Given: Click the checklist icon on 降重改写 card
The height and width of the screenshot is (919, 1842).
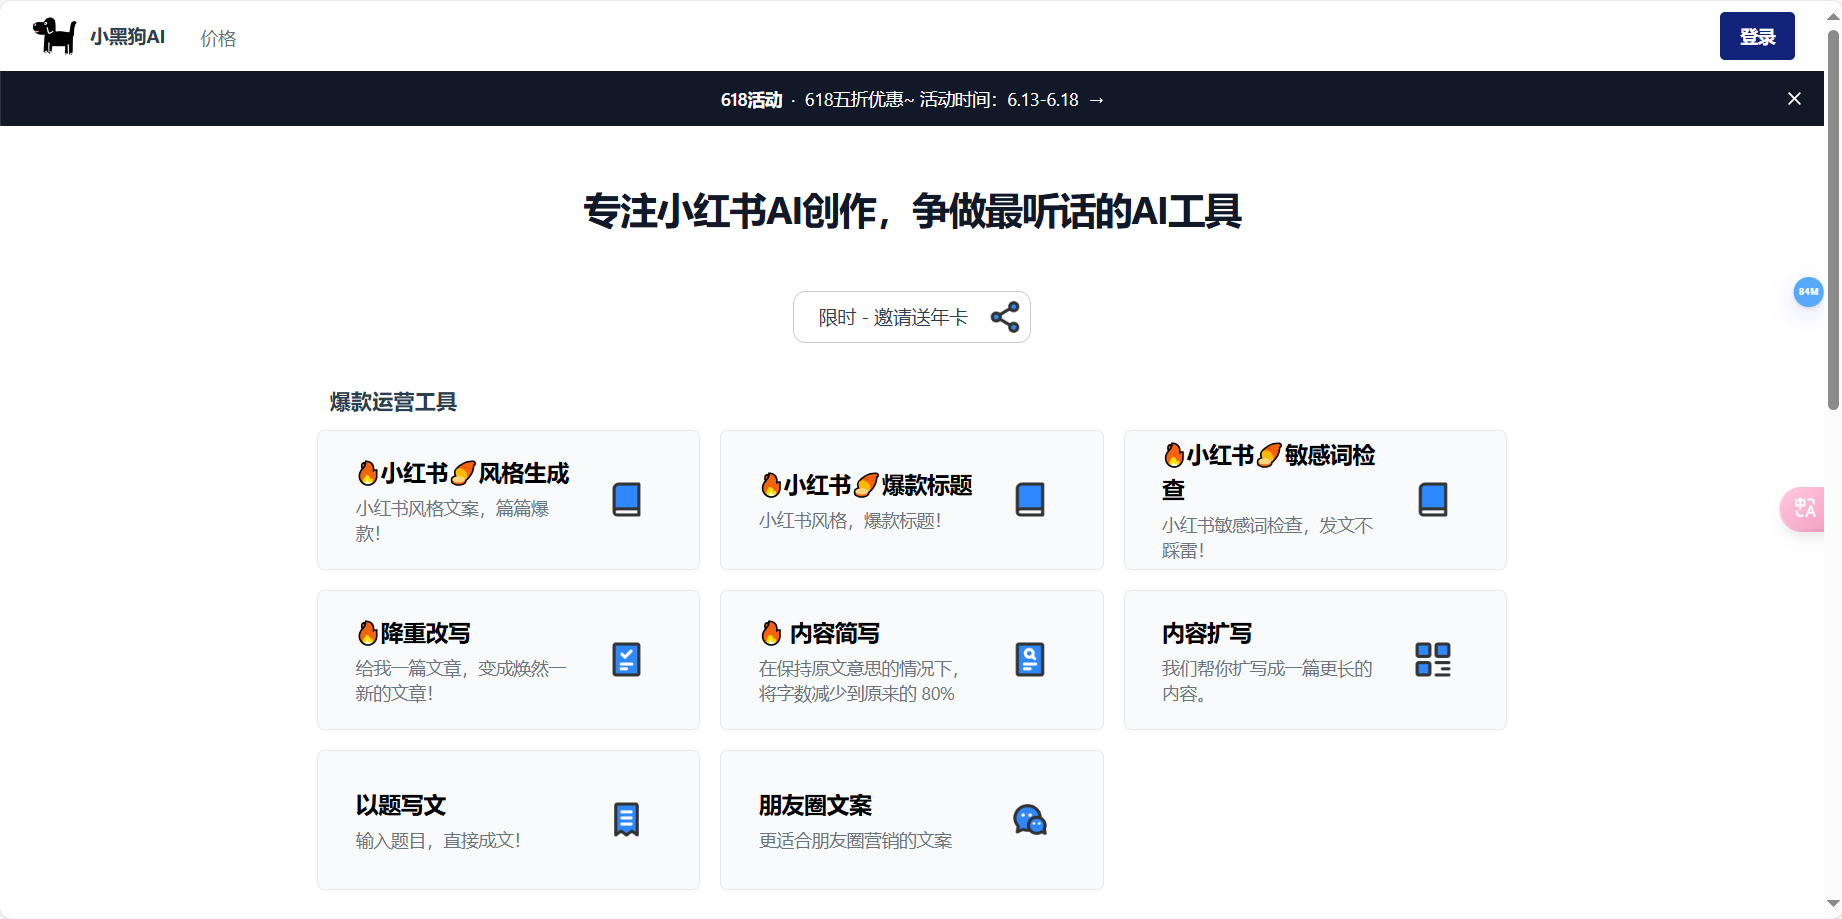Looking at the screenshot, I should 627,659.
